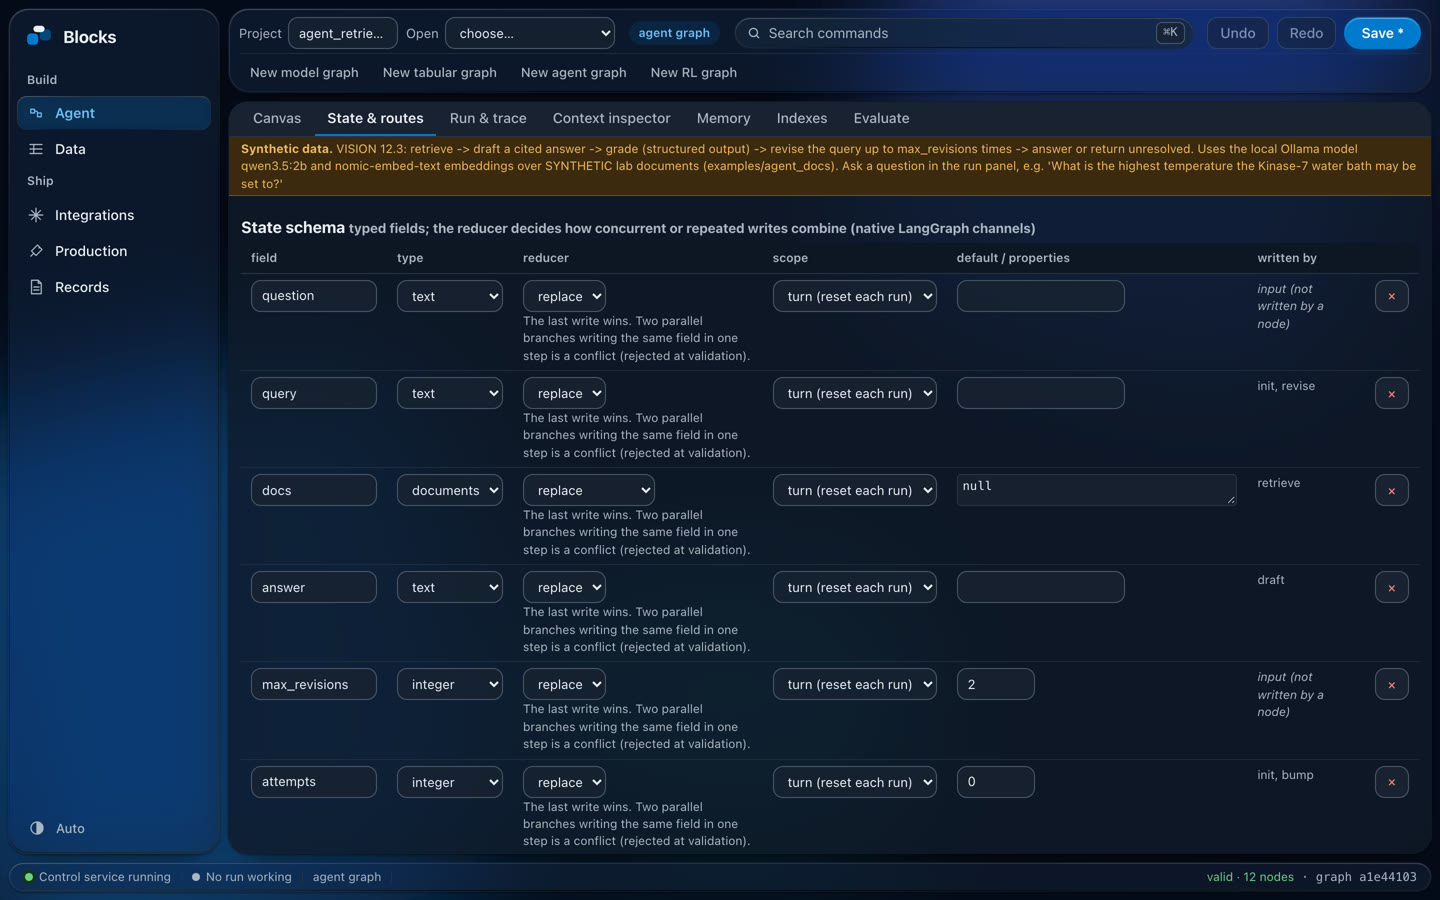Open the scope dropdown for attempts
This screenshot has width=1440, height=900.
pyautogui.click(x=855, y=782)
